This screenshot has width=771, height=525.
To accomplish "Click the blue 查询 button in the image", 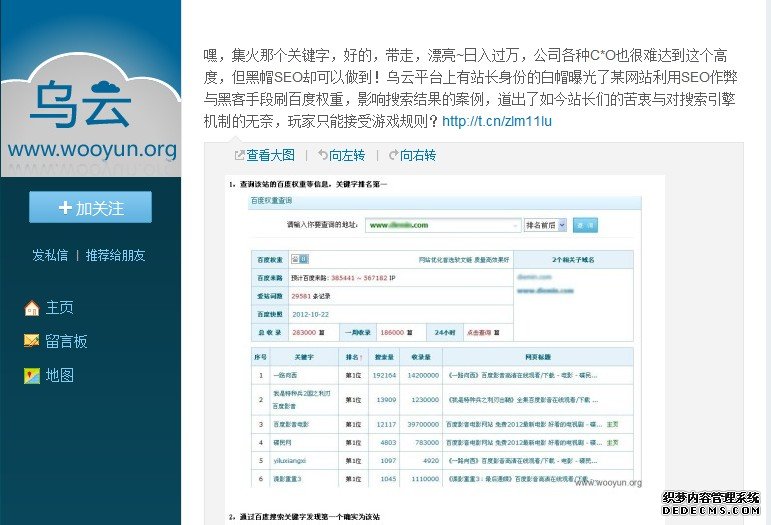I will (x=585, y=225).
